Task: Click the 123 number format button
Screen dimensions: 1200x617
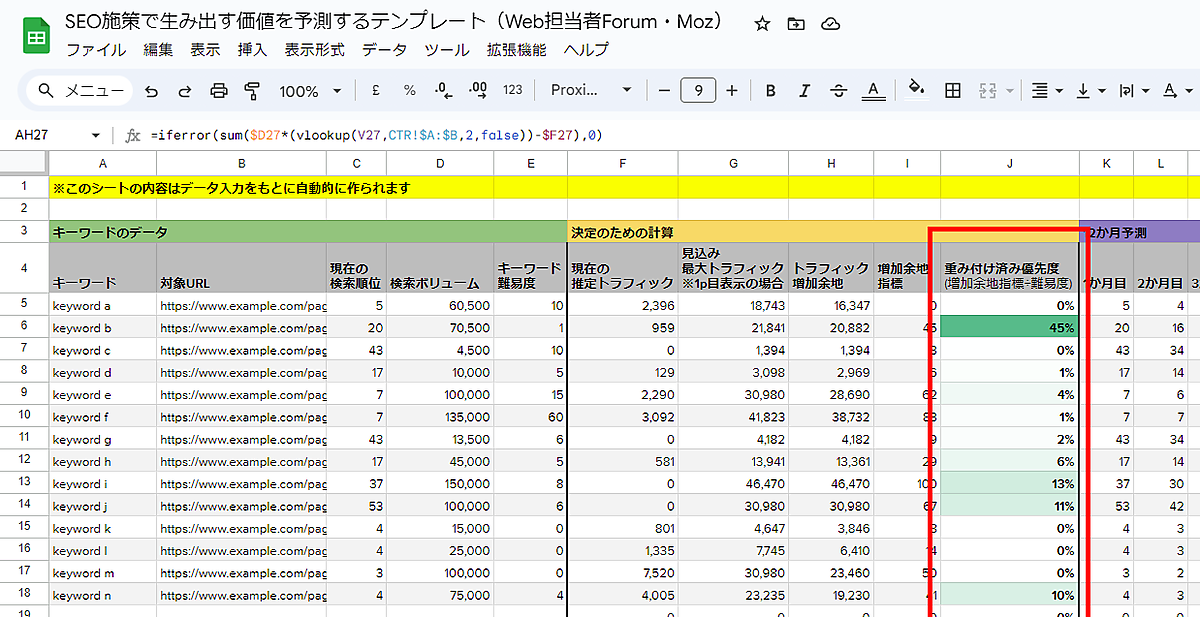Action: 512,91
